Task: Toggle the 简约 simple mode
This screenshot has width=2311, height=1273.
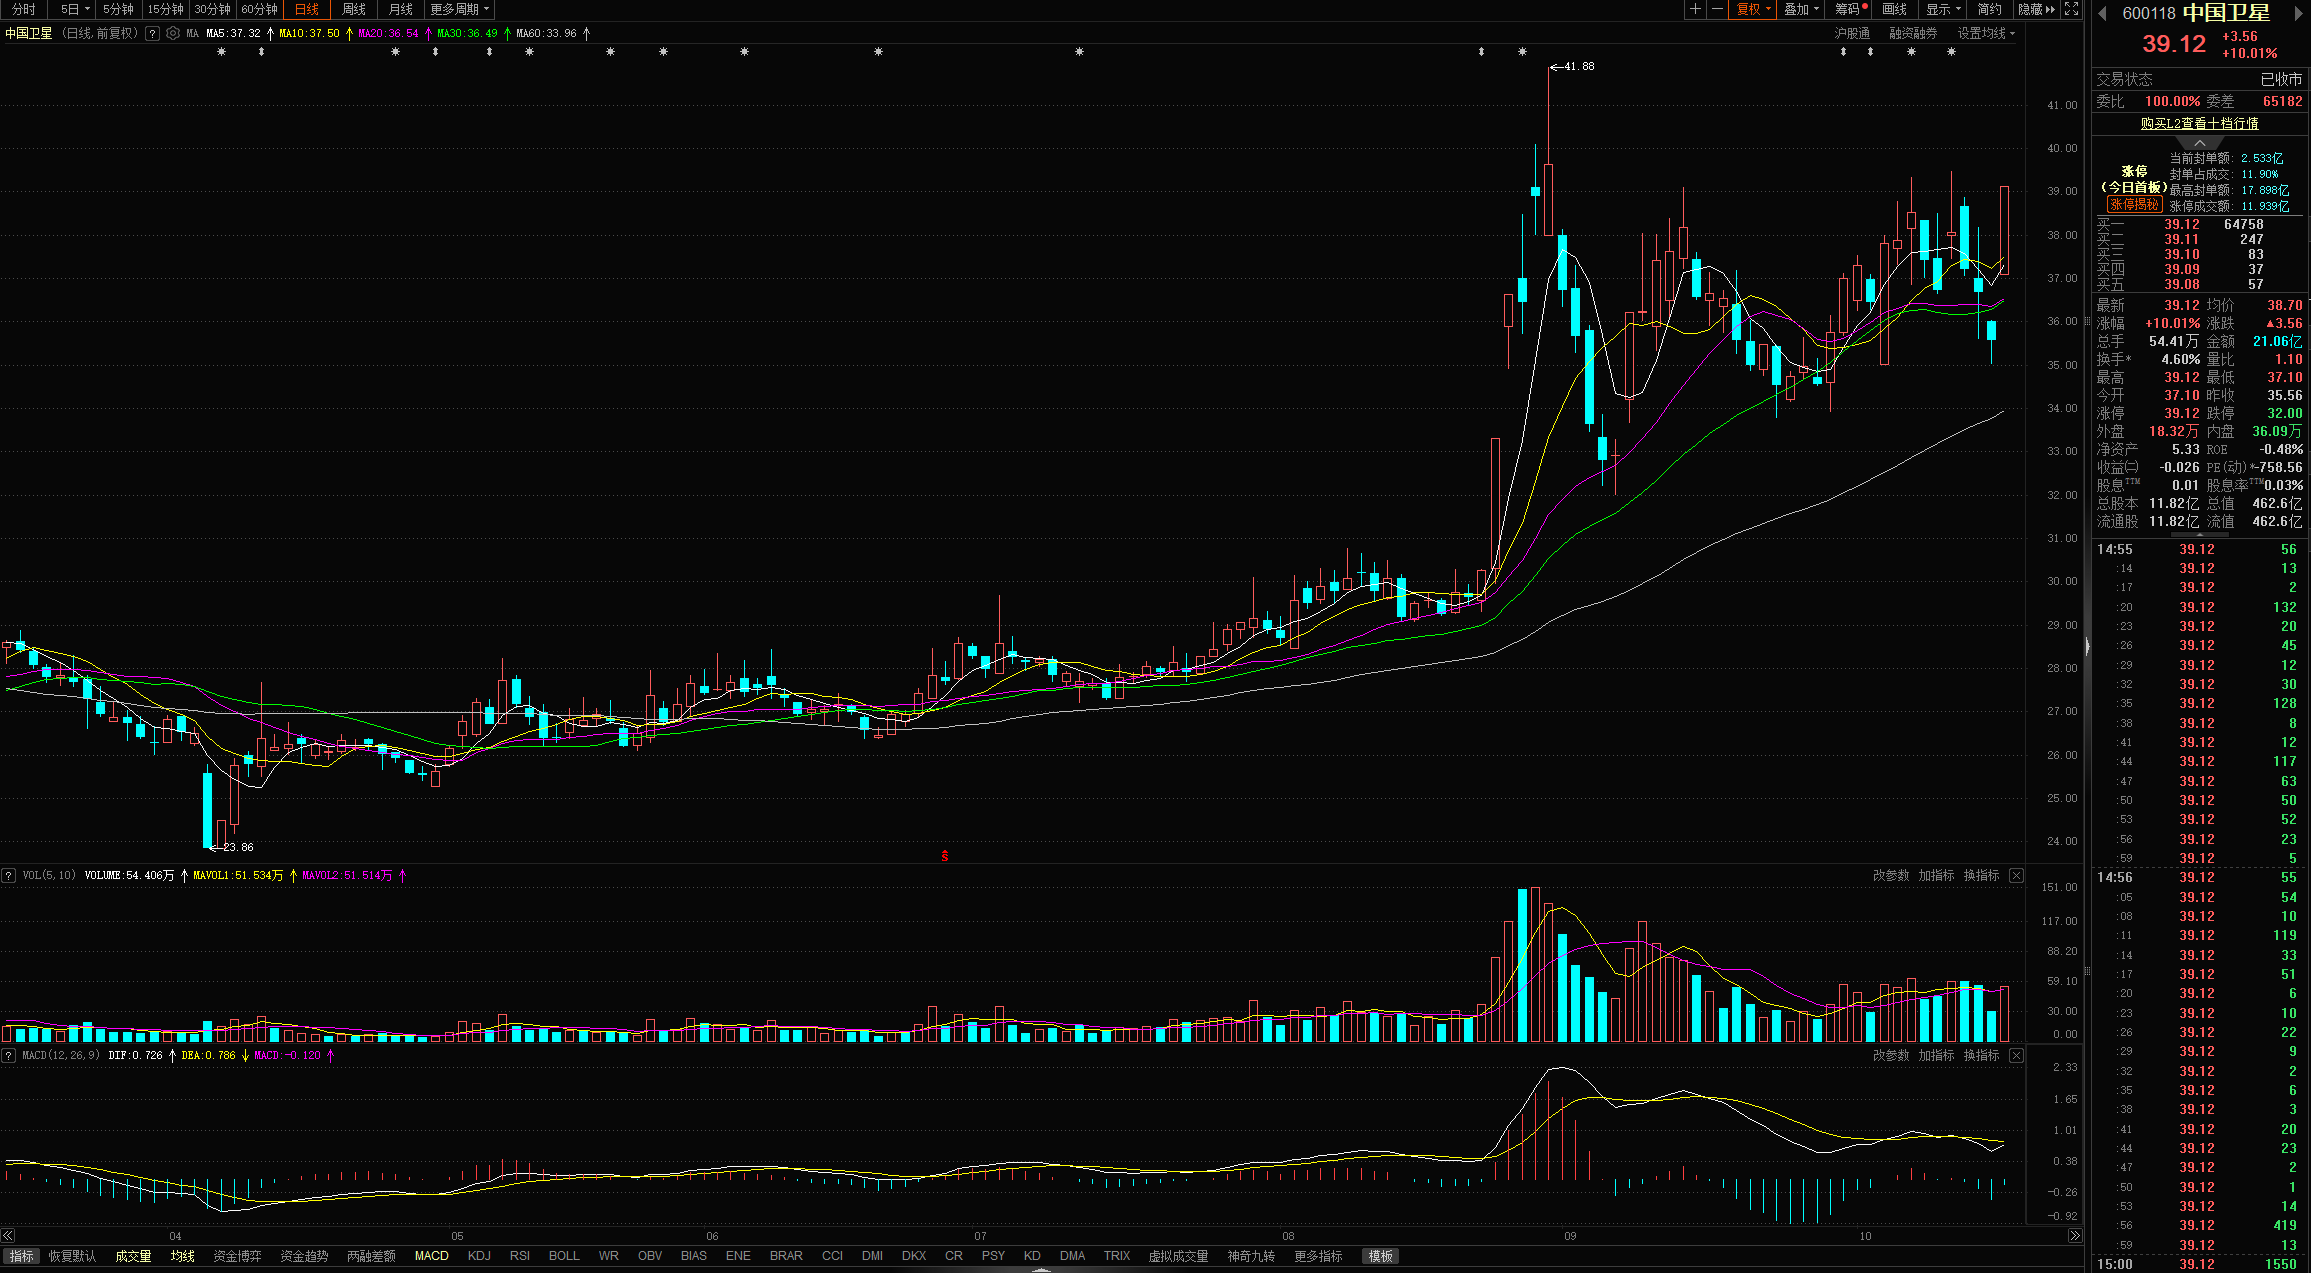Action: click(1989, 9)
